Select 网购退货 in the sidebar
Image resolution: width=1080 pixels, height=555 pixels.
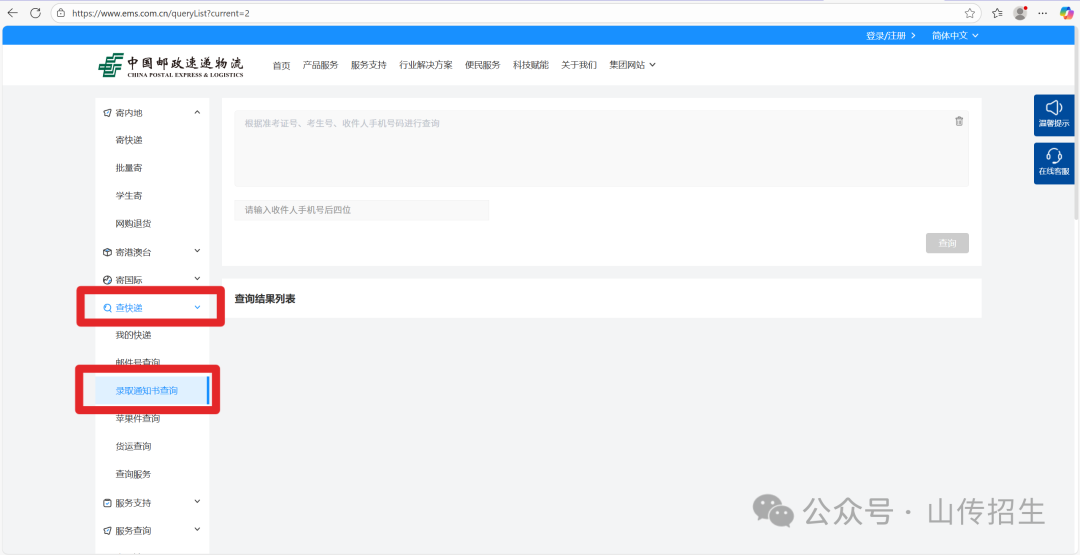click(x=133, y=224)
